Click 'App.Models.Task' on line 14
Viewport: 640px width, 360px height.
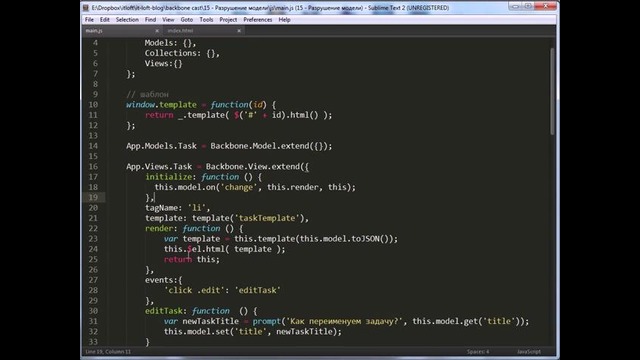click(x=161, y=146)
